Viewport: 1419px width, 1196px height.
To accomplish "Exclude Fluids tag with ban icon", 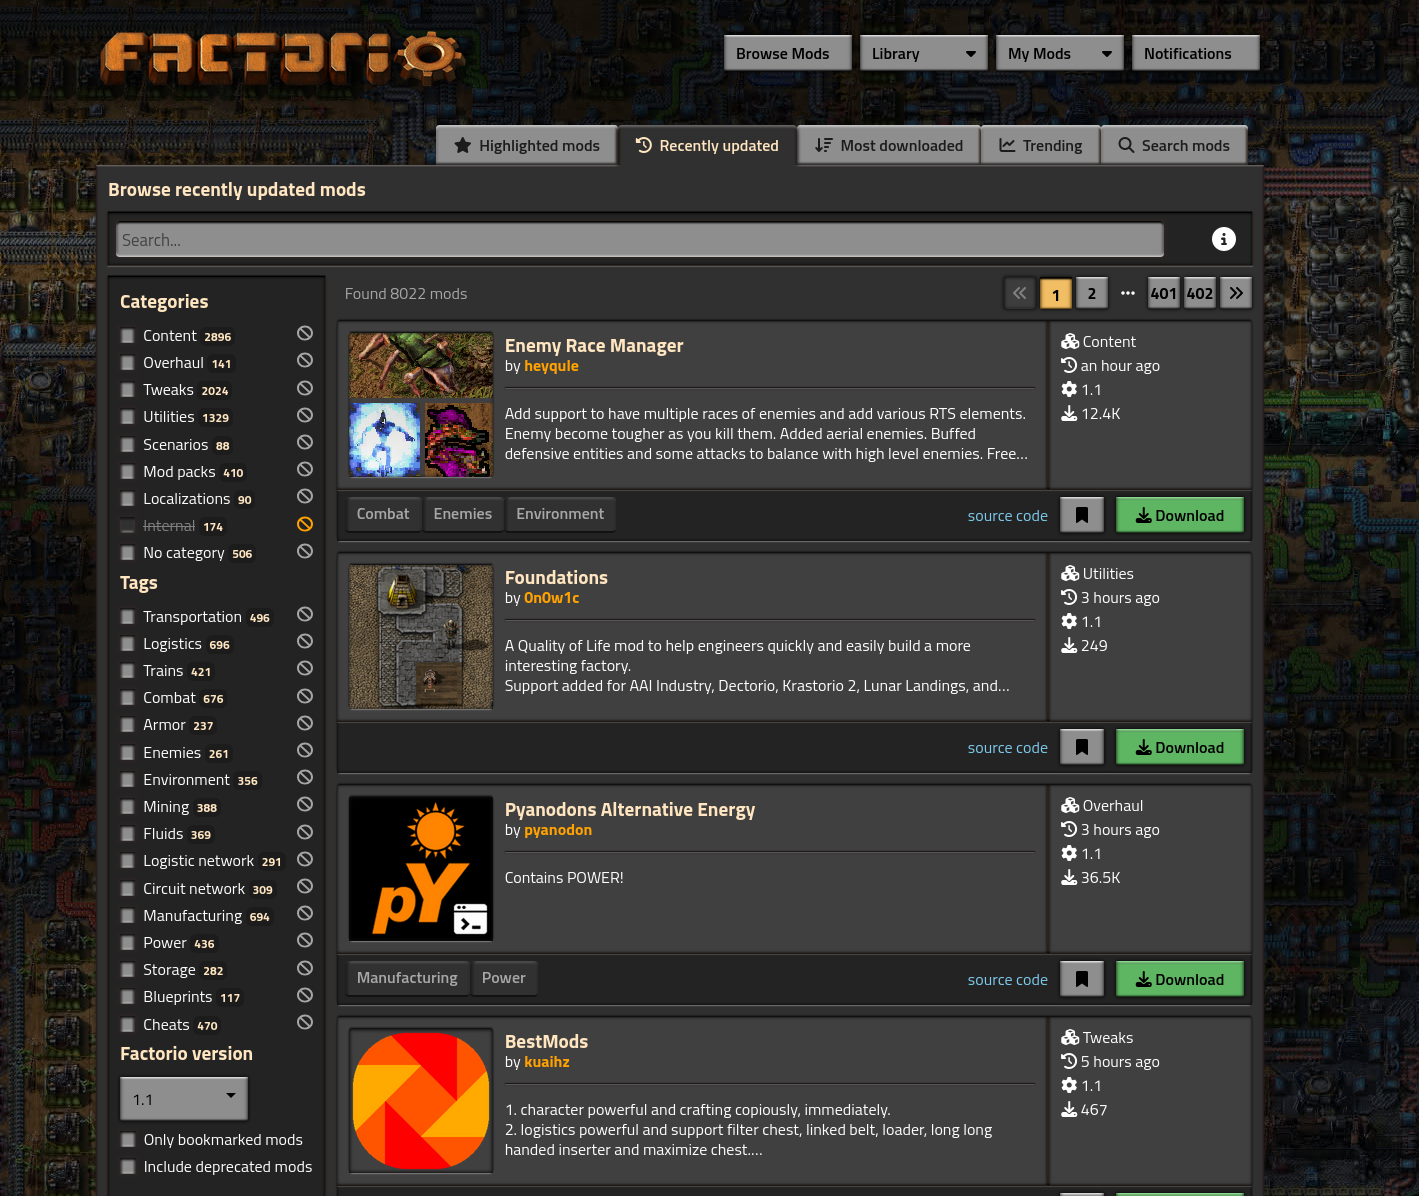I will [305, 832].
